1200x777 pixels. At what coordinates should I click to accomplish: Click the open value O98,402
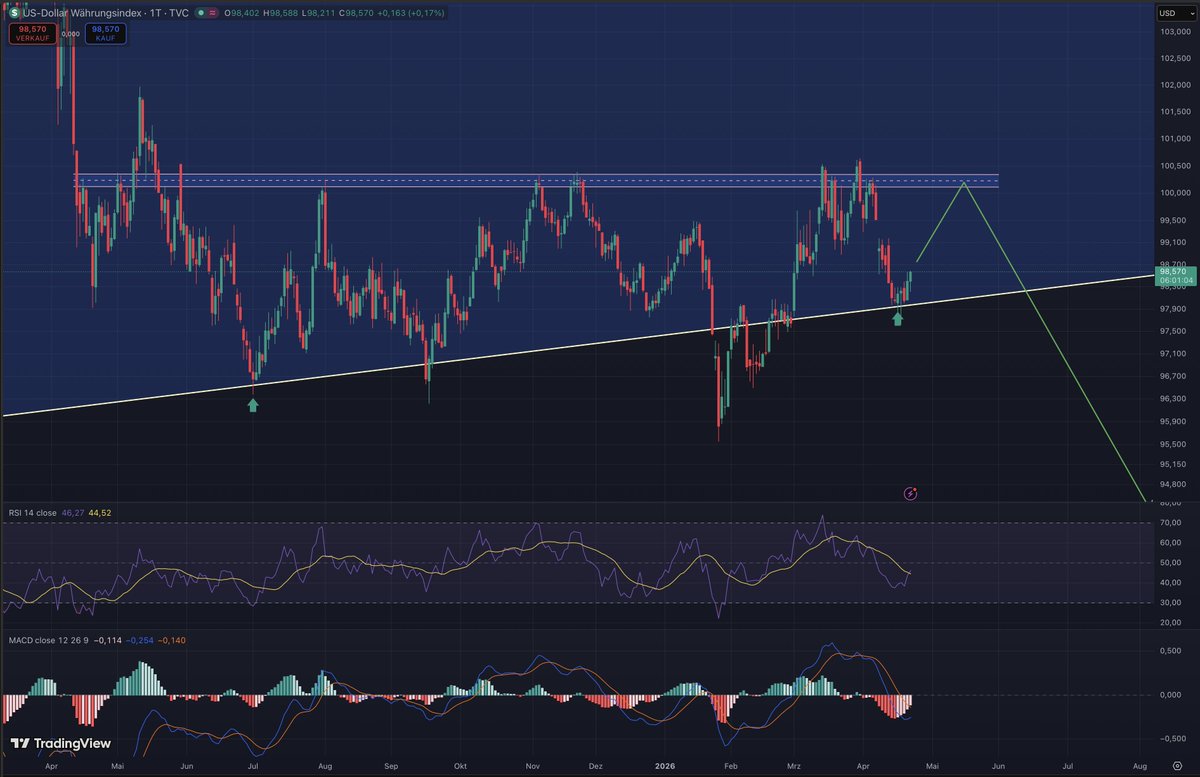click(242, 13)
